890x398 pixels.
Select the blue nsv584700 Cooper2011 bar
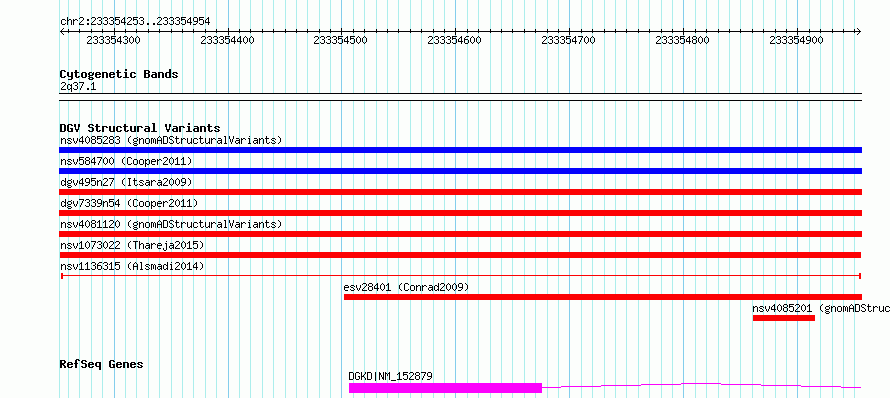[460, 171]
